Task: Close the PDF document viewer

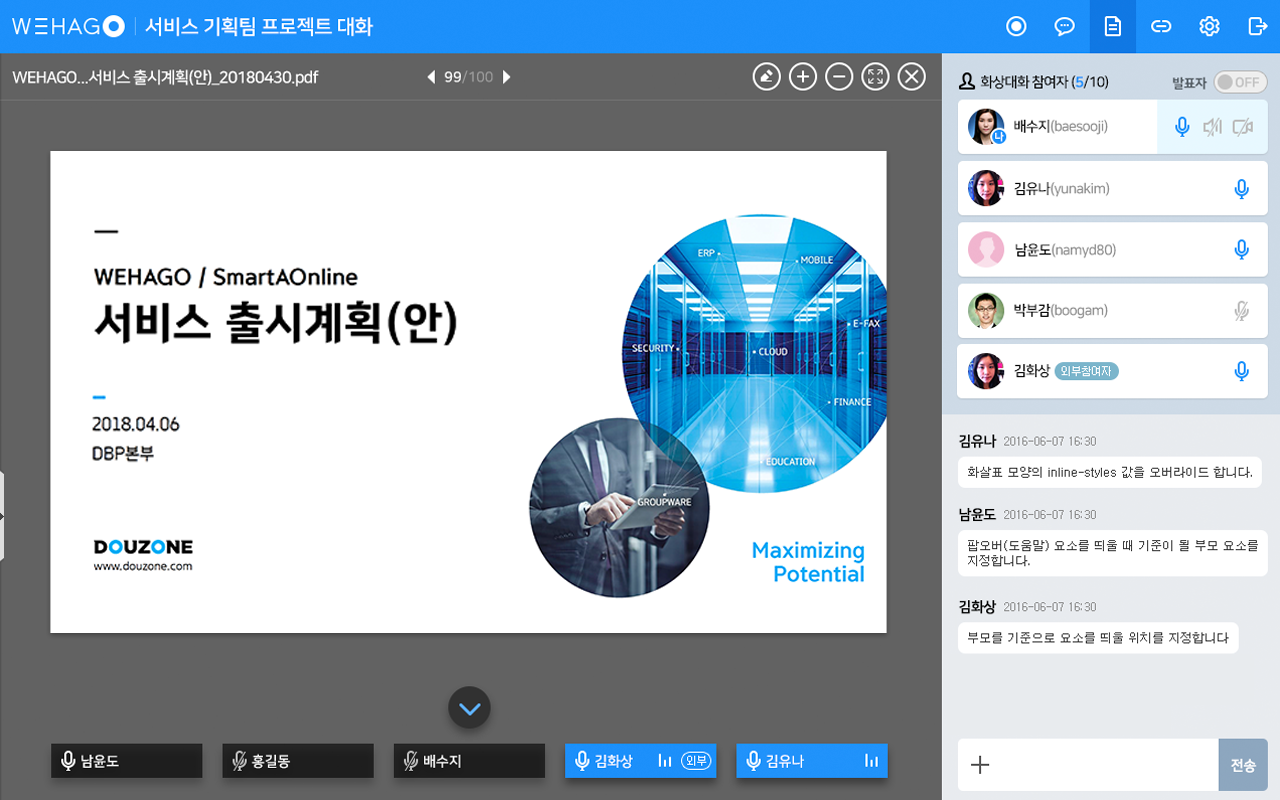Action: pos(911,76)
